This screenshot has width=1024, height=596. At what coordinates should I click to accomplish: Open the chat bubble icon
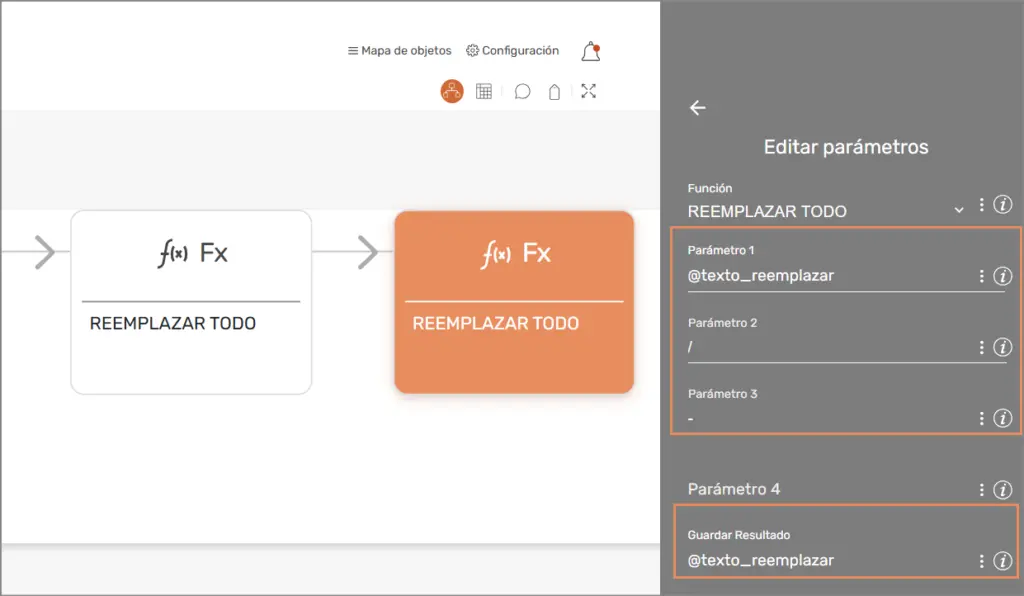(x=522, y=92)
